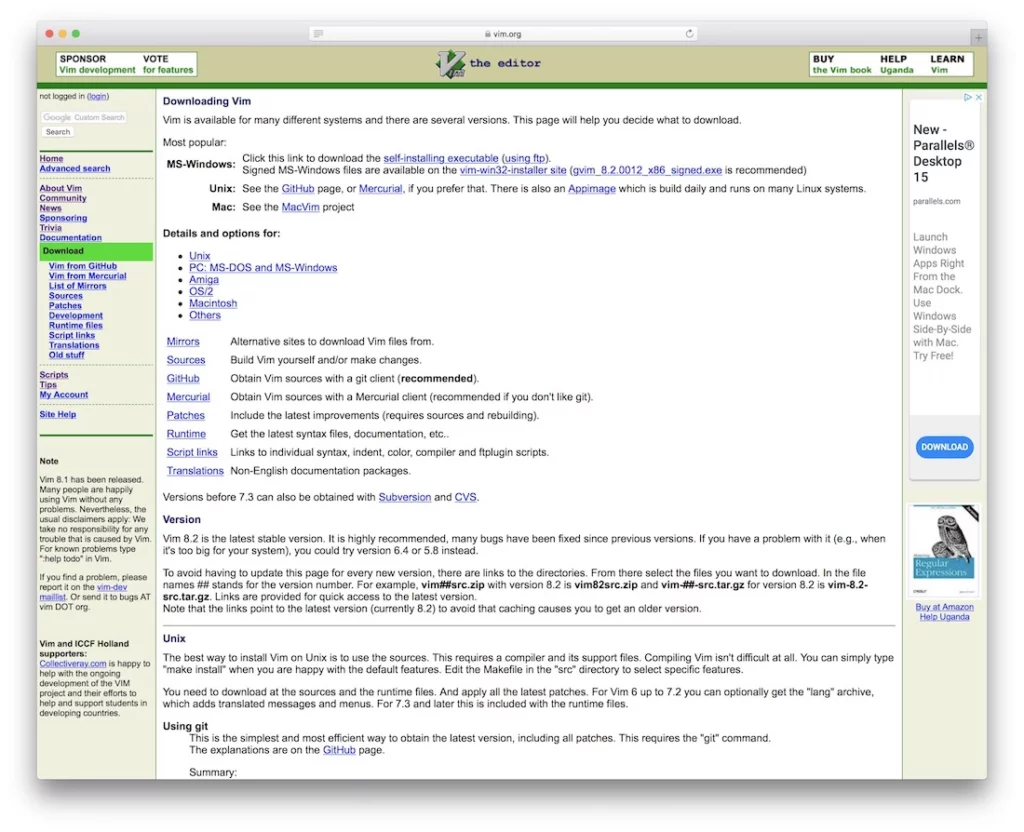Open Script links in the sidebar submenu

71,336
